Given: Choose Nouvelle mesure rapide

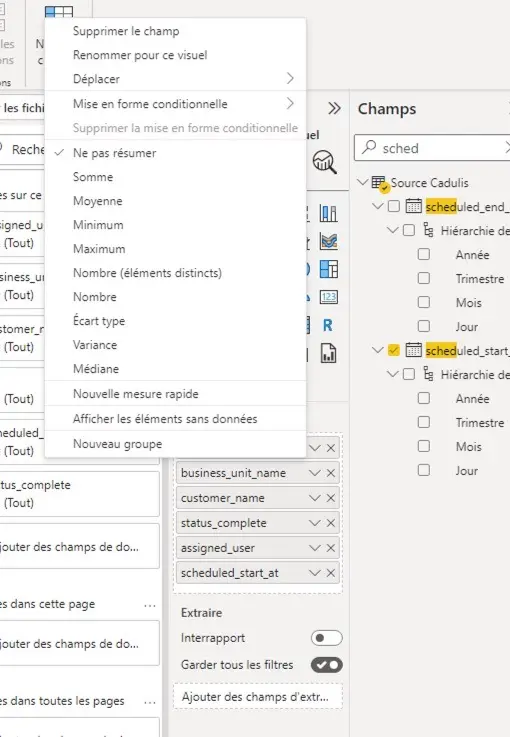Looking at the screenshot, I should tap(175, 394).
